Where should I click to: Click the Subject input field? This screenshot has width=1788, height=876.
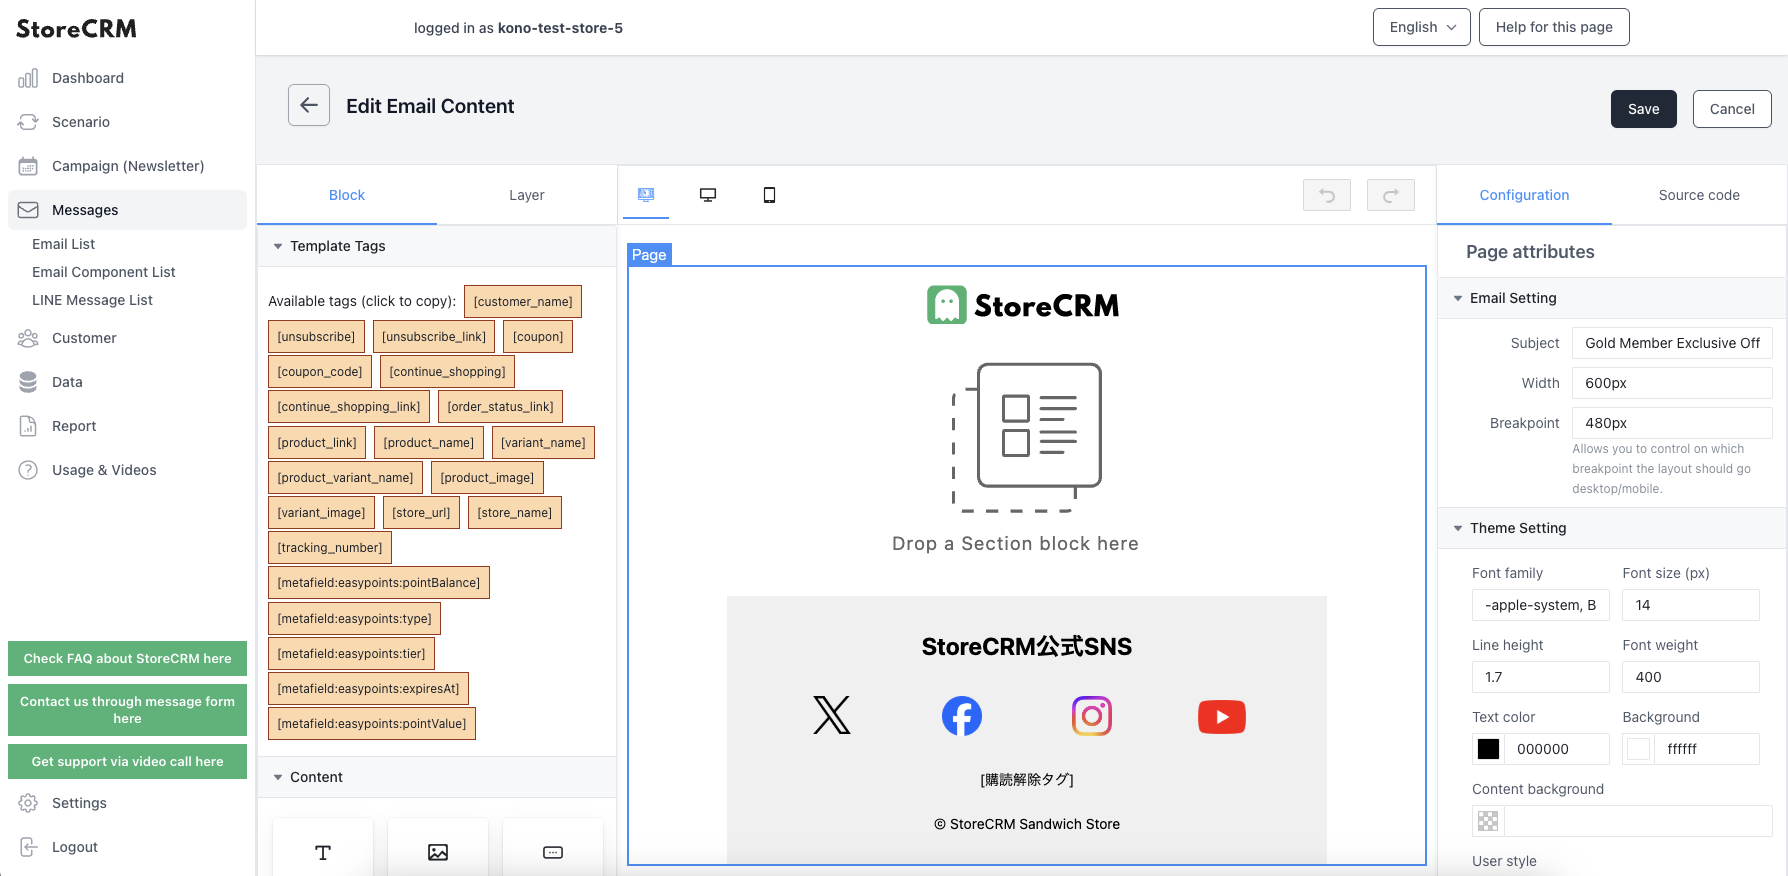(x=1672, y=343)
